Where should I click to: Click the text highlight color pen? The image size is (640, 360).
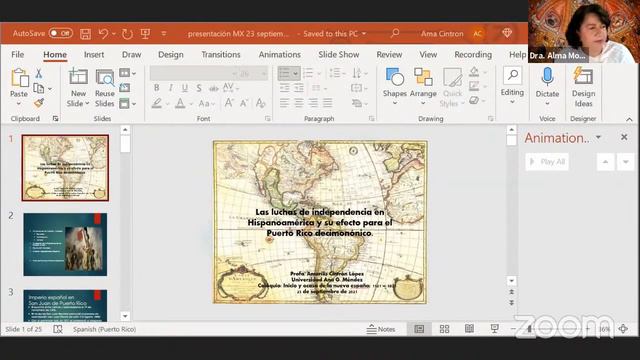(x=156, y=103)
